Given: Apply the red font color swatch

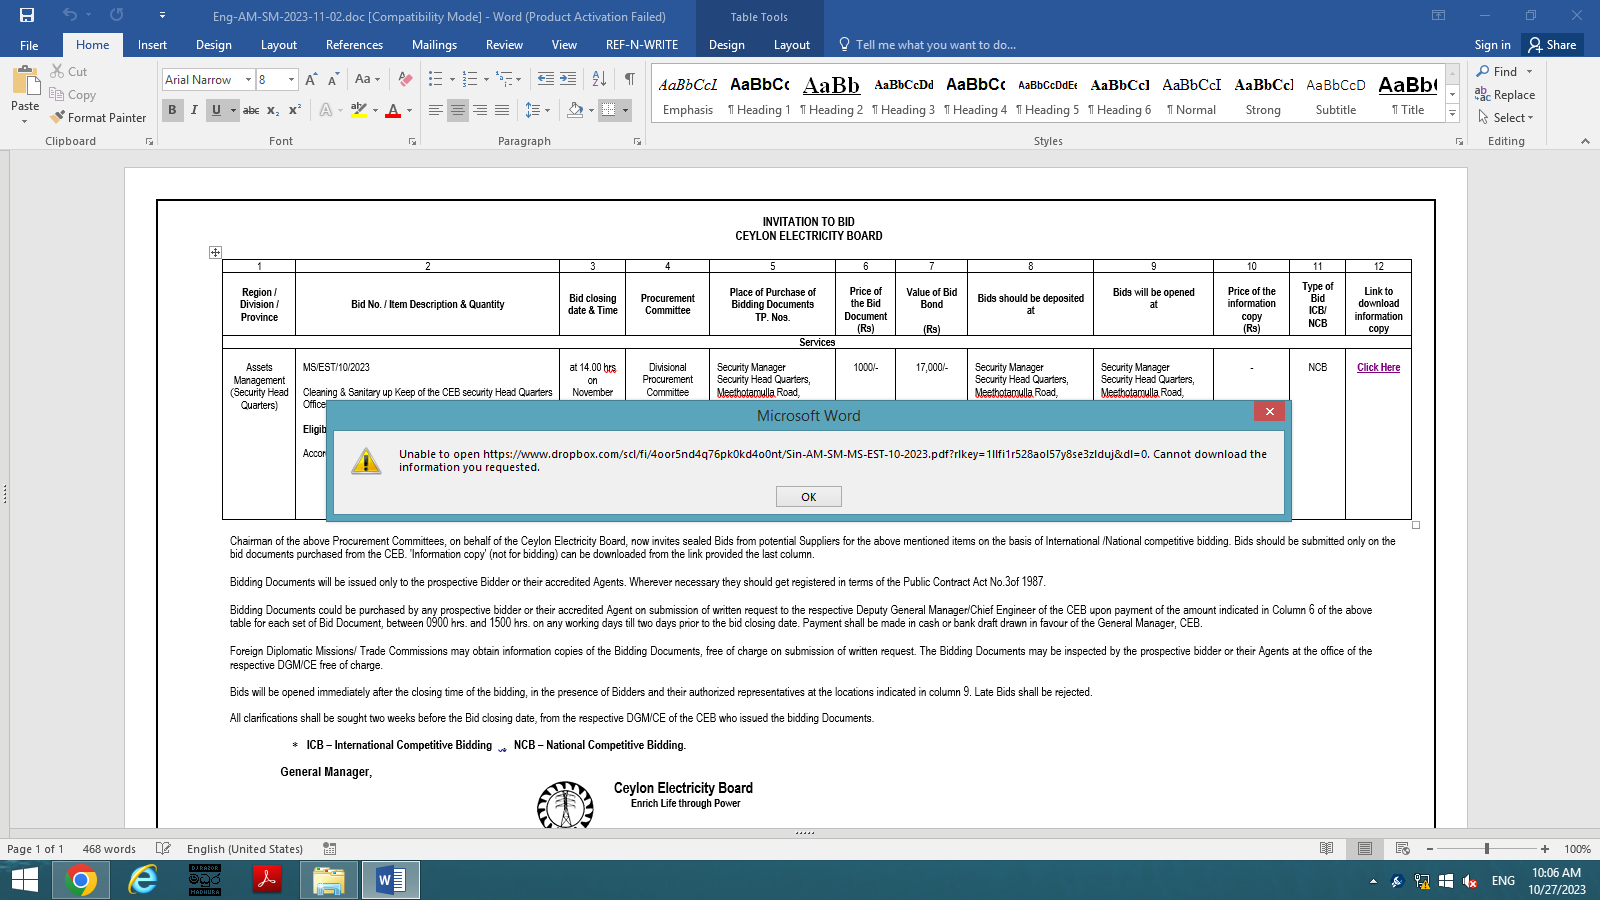Looking at the screenshot, I should point(393,110).
